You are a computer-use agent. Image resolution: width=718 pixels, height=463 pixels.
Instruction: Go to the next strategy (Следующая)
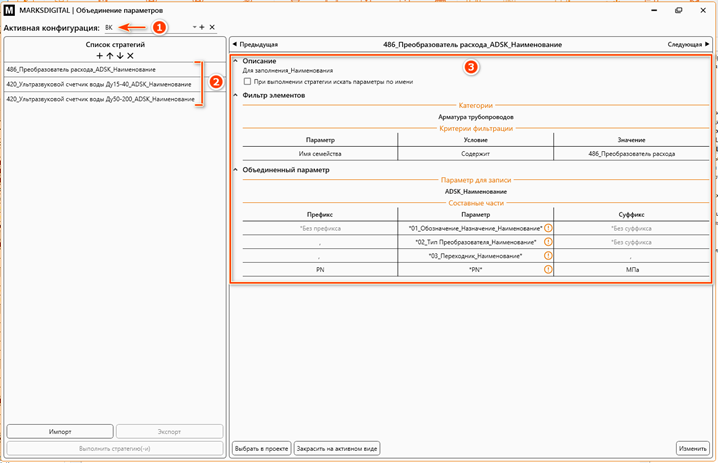click(689, 45)
